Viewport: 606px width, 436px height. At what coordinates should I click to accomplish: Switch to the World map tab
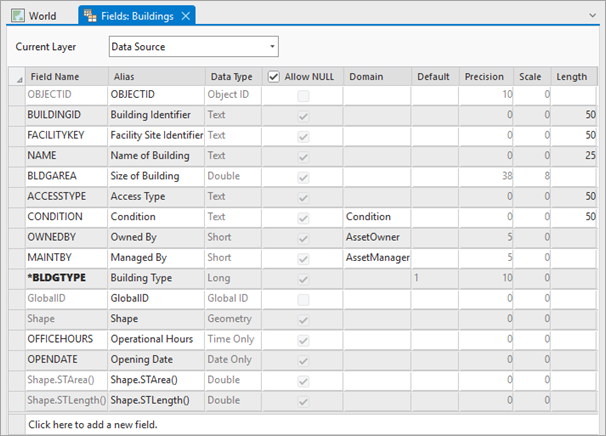[41, 16]
